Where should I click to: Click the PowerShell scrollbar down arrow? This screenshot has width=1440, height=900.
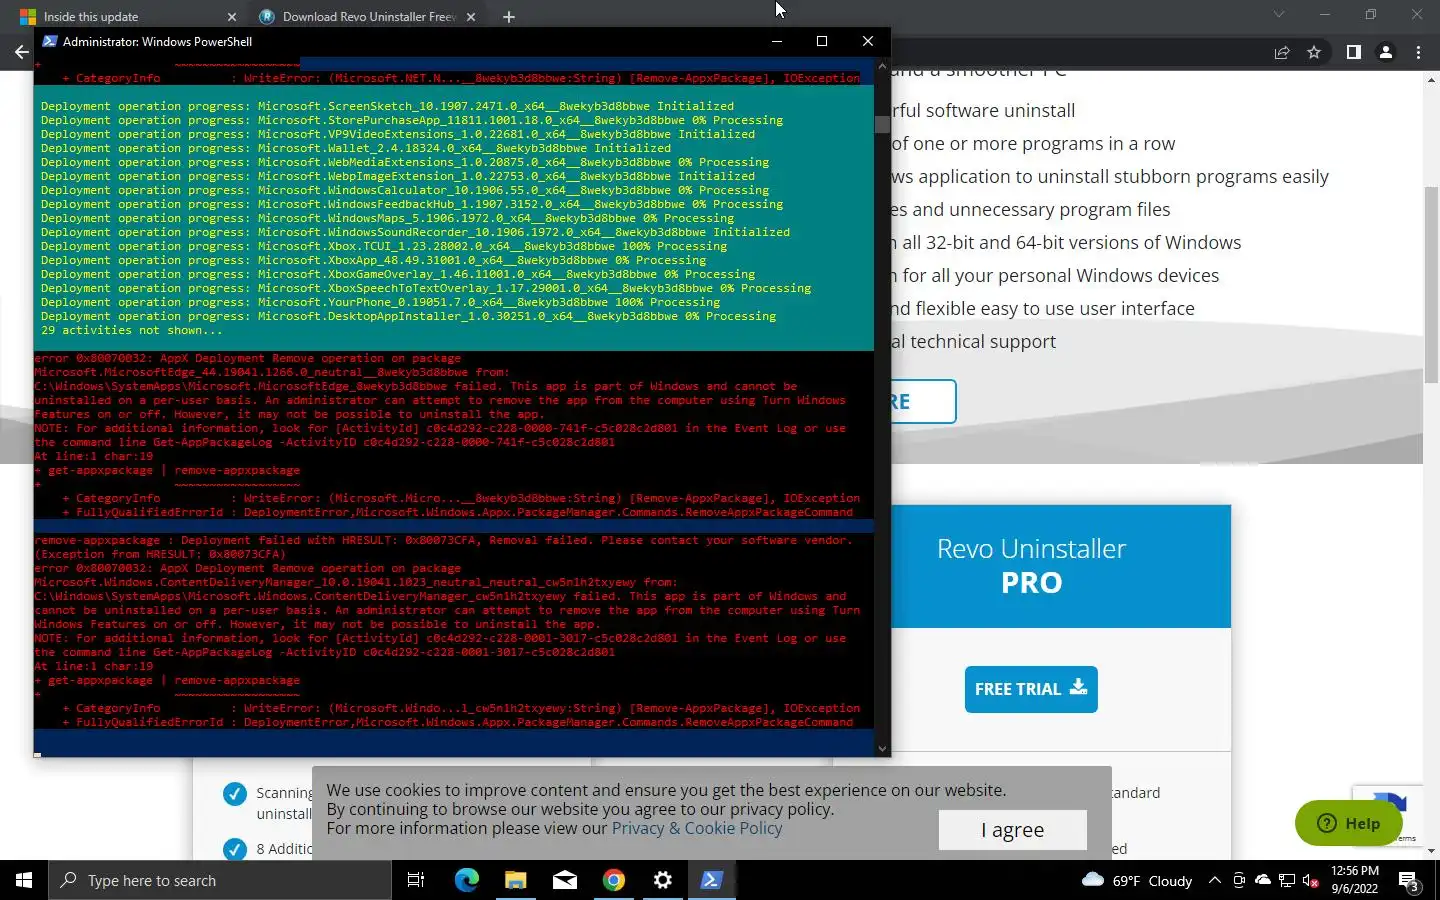pos(882,748)
